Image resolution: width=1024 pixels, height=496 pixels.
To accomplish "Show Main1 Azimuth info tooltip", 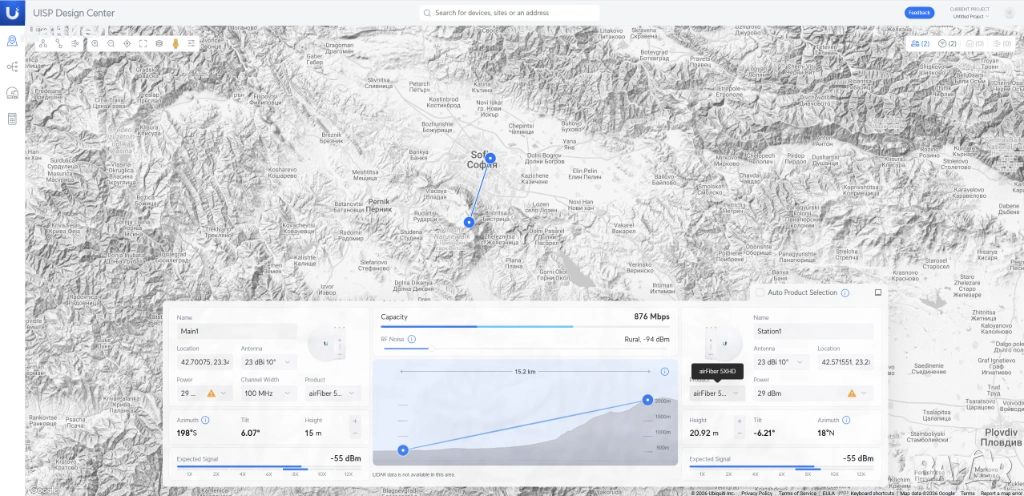I will pyautogui.click(x=205, y=420).
